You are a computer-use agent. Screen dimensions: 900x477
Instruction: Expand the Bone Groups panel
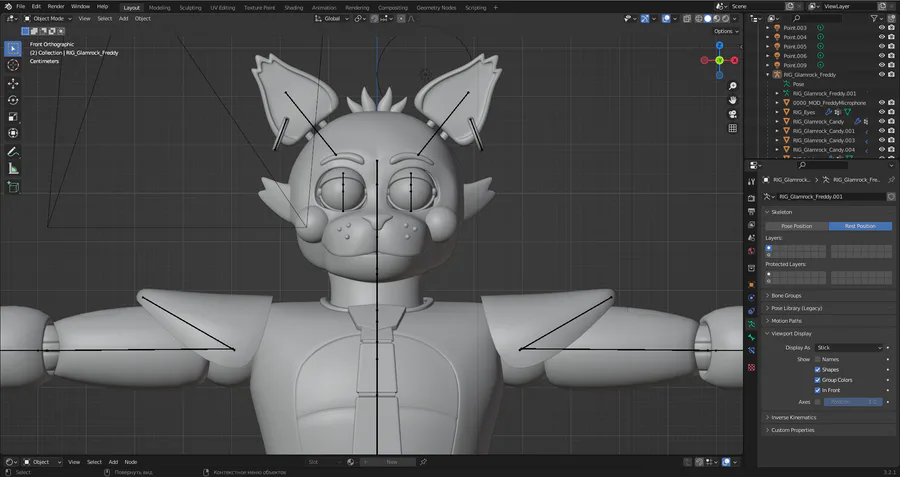(x=786, y=296)
